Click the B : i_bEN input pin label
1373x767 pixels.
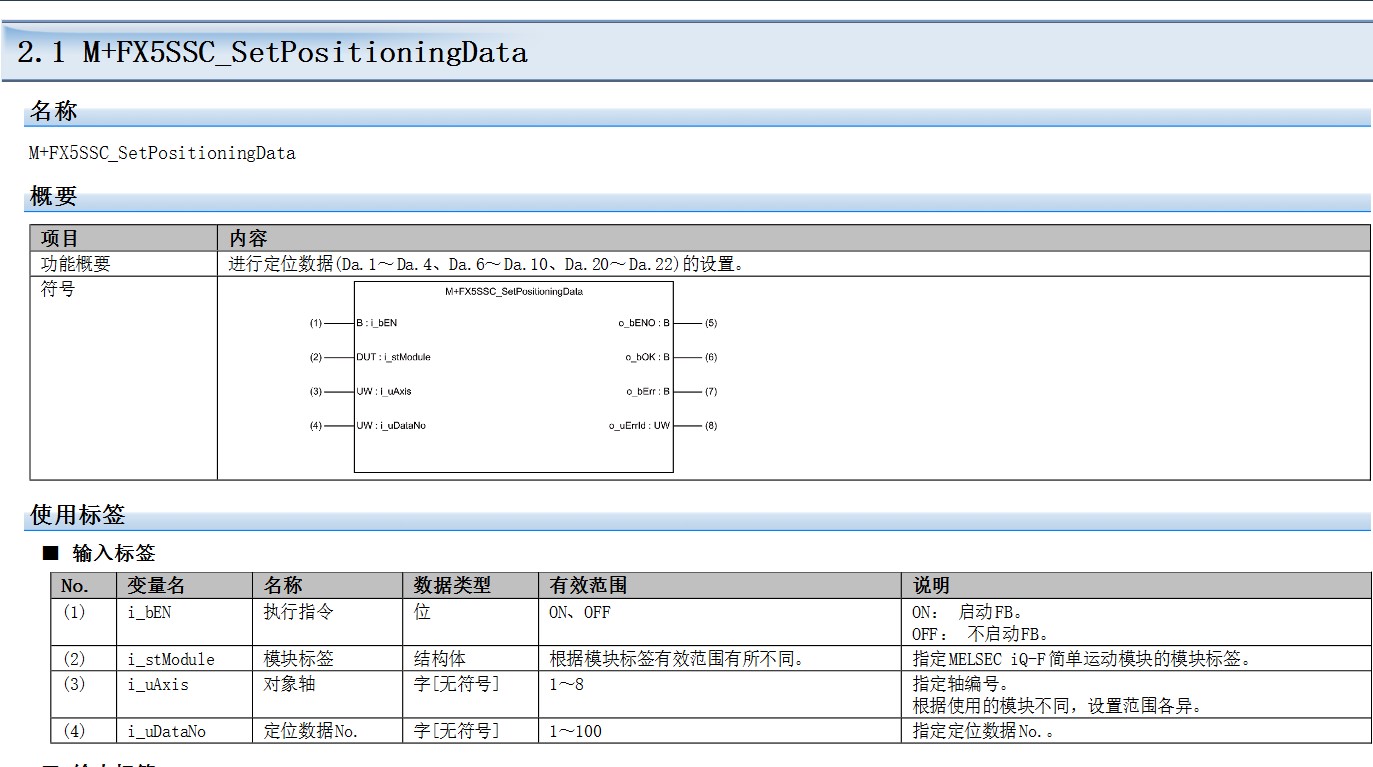coord(377,323)
